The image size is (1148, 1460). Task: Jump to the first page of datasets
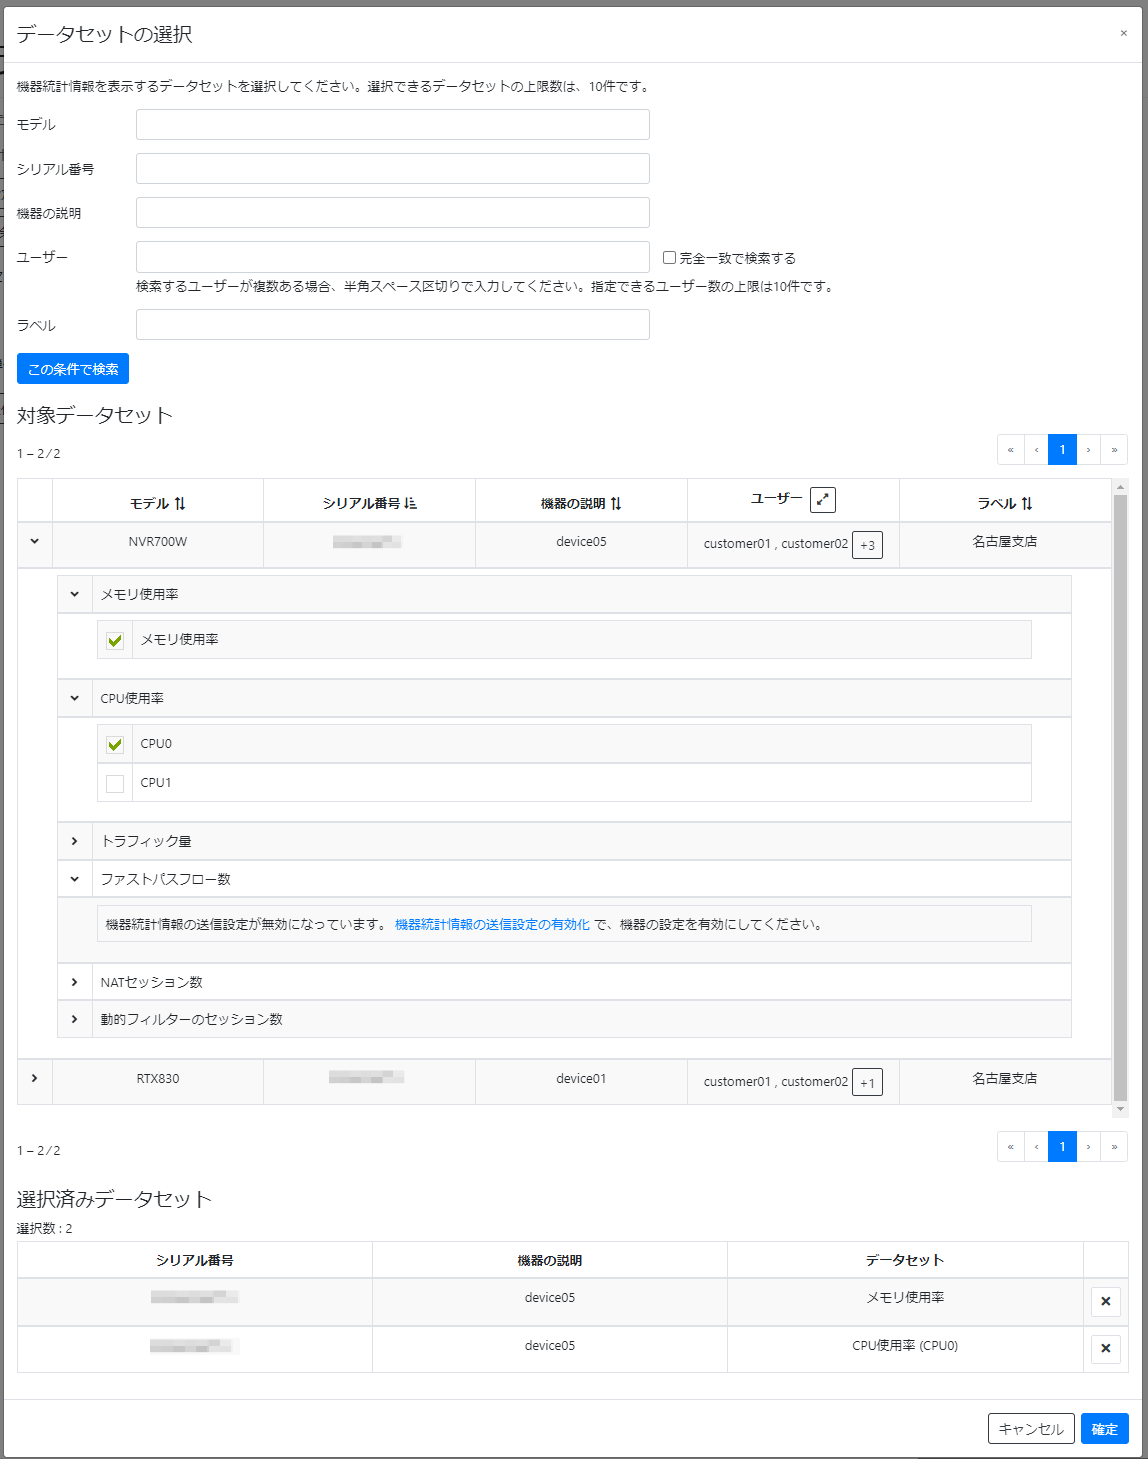pos(1010,449)
